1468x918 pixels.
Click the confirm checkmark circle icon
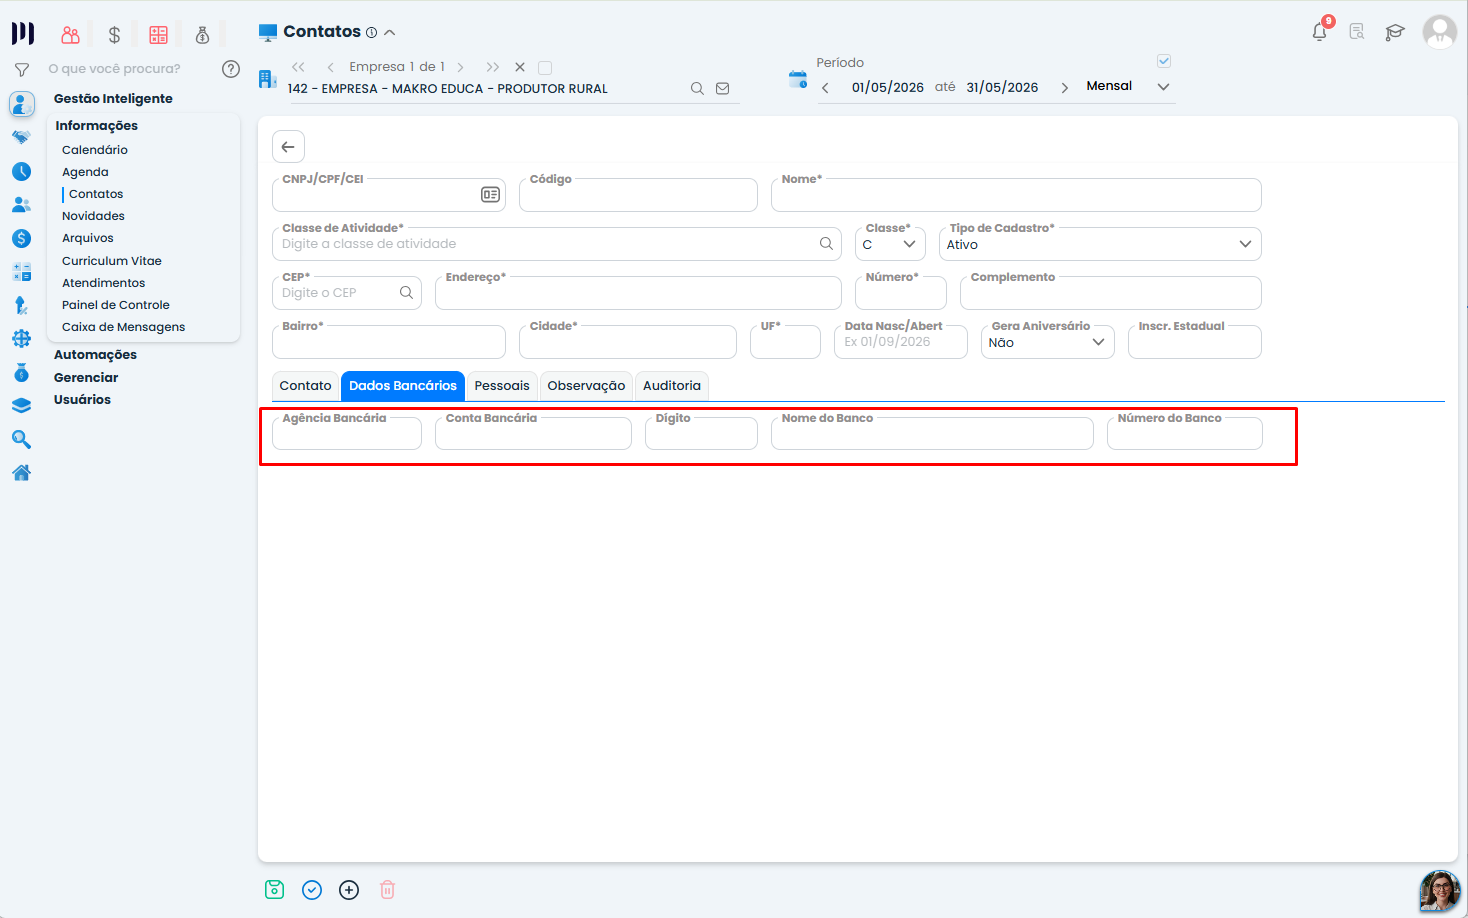[x=312, y=890]
